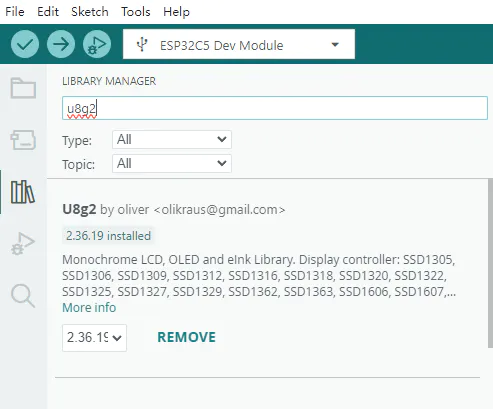Image resolution: width=493 pixels, height=409 pixels.
Task: Click the U8g2 library title text
Action: click(79, 209)
